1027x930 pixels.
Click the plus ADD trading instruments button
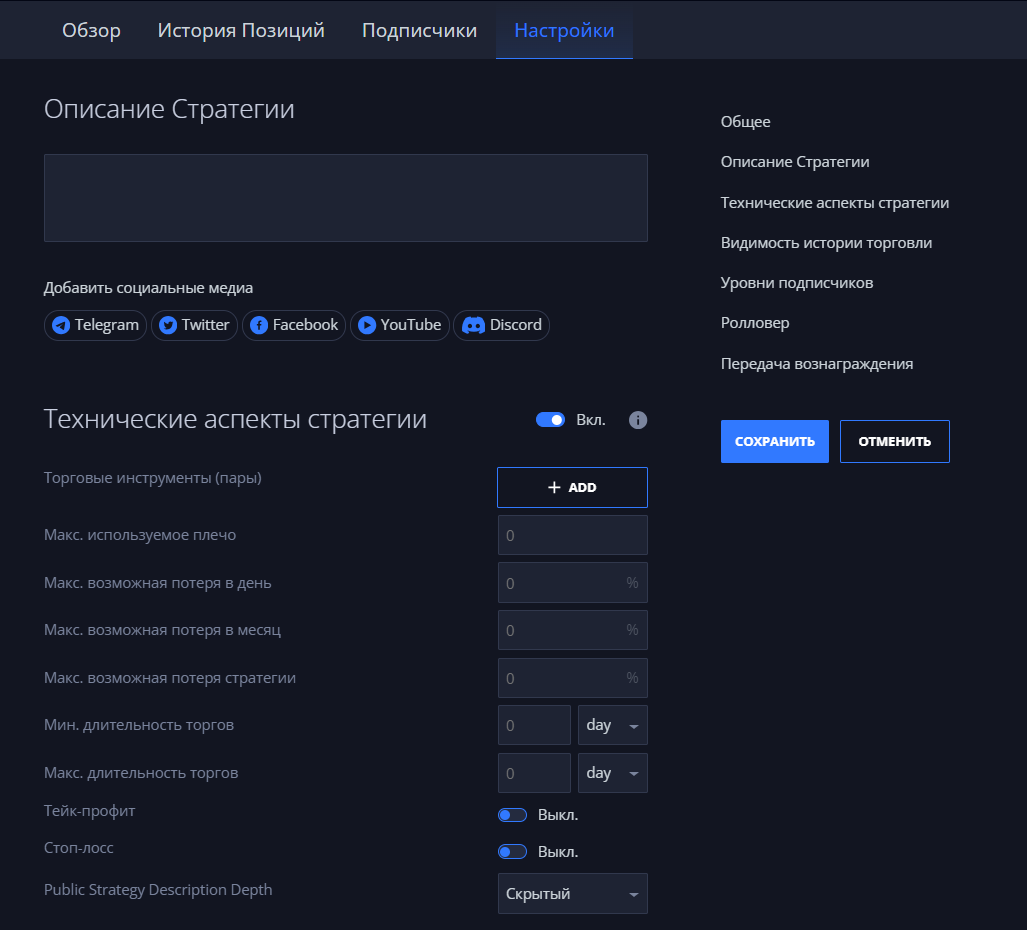click(572, 487)
